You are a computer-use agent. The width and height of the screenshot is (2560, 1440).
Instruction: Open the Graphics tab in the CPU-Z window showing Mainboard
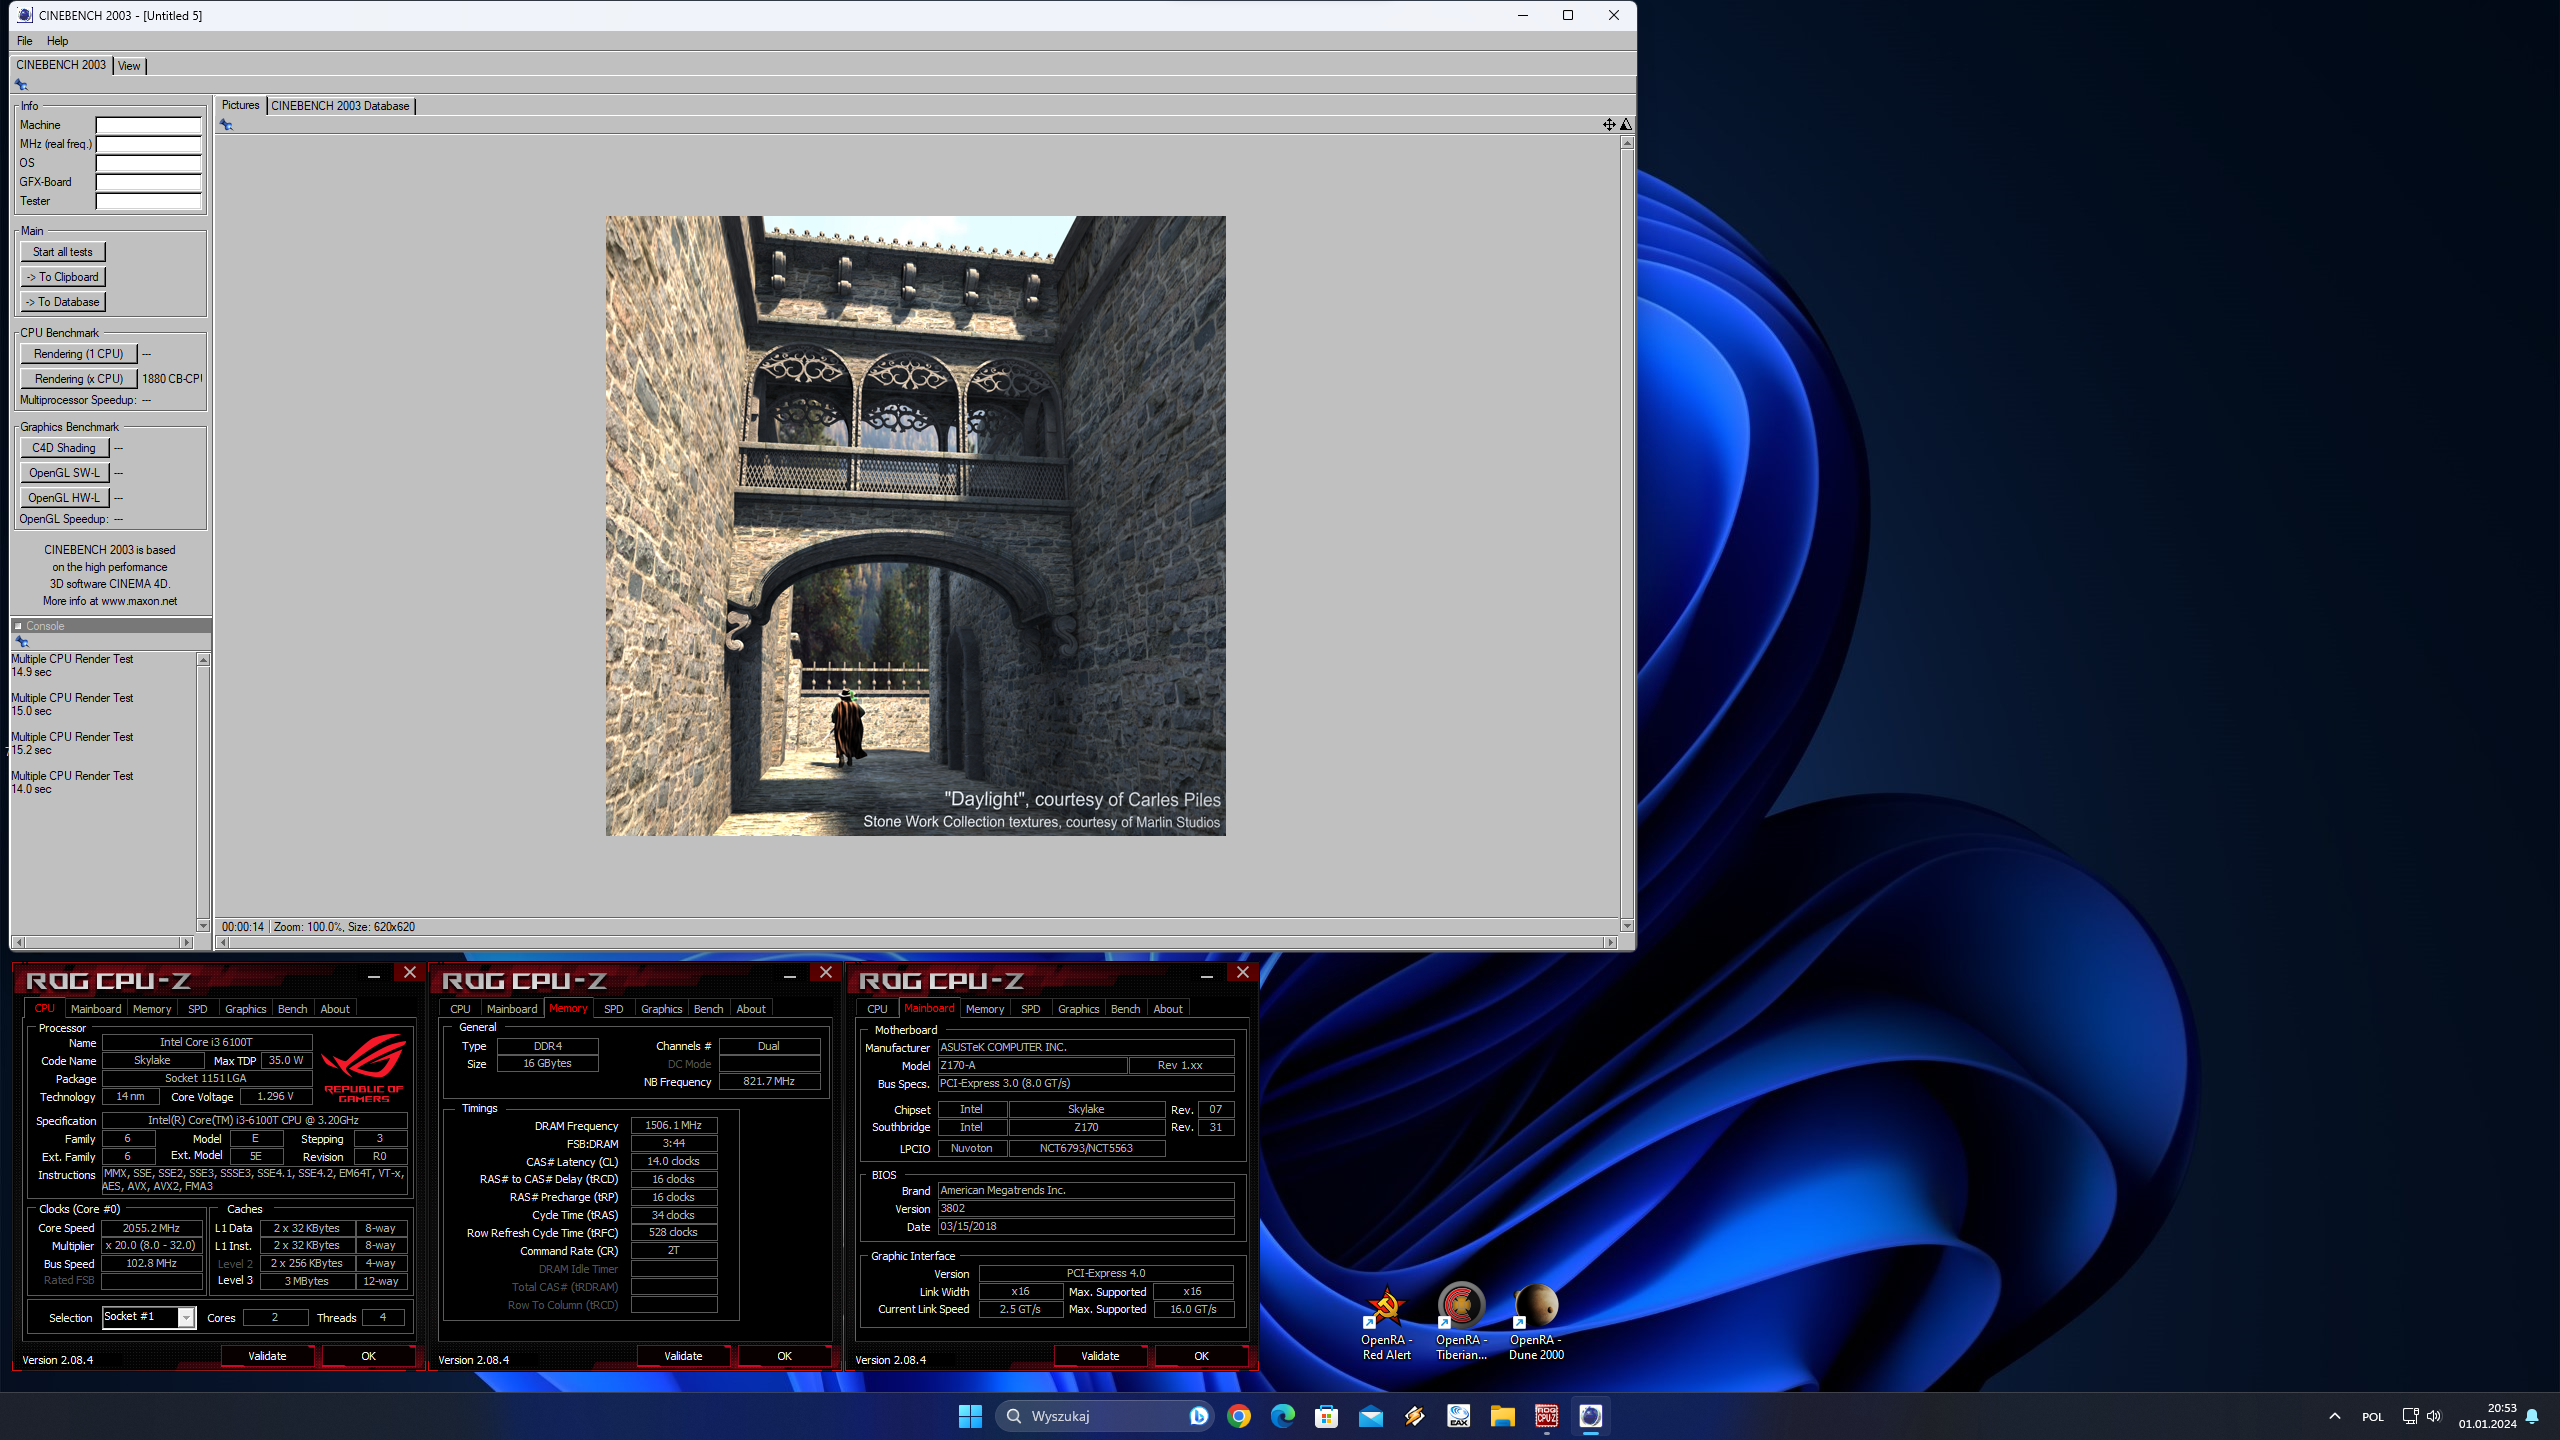(1078, 1009)
